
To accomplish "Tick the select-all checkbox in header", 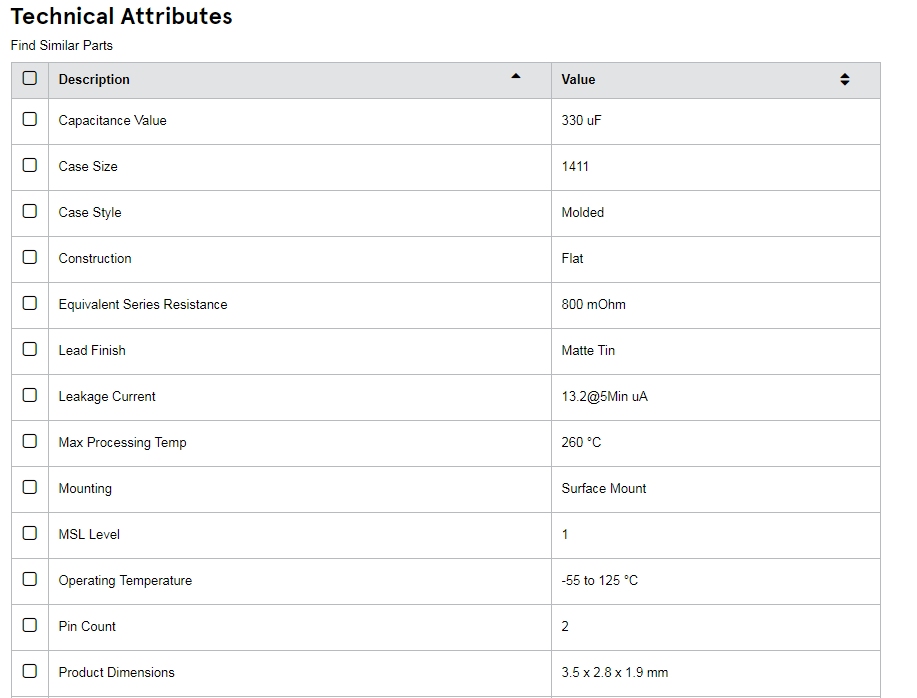I will [x=29, y=78].
